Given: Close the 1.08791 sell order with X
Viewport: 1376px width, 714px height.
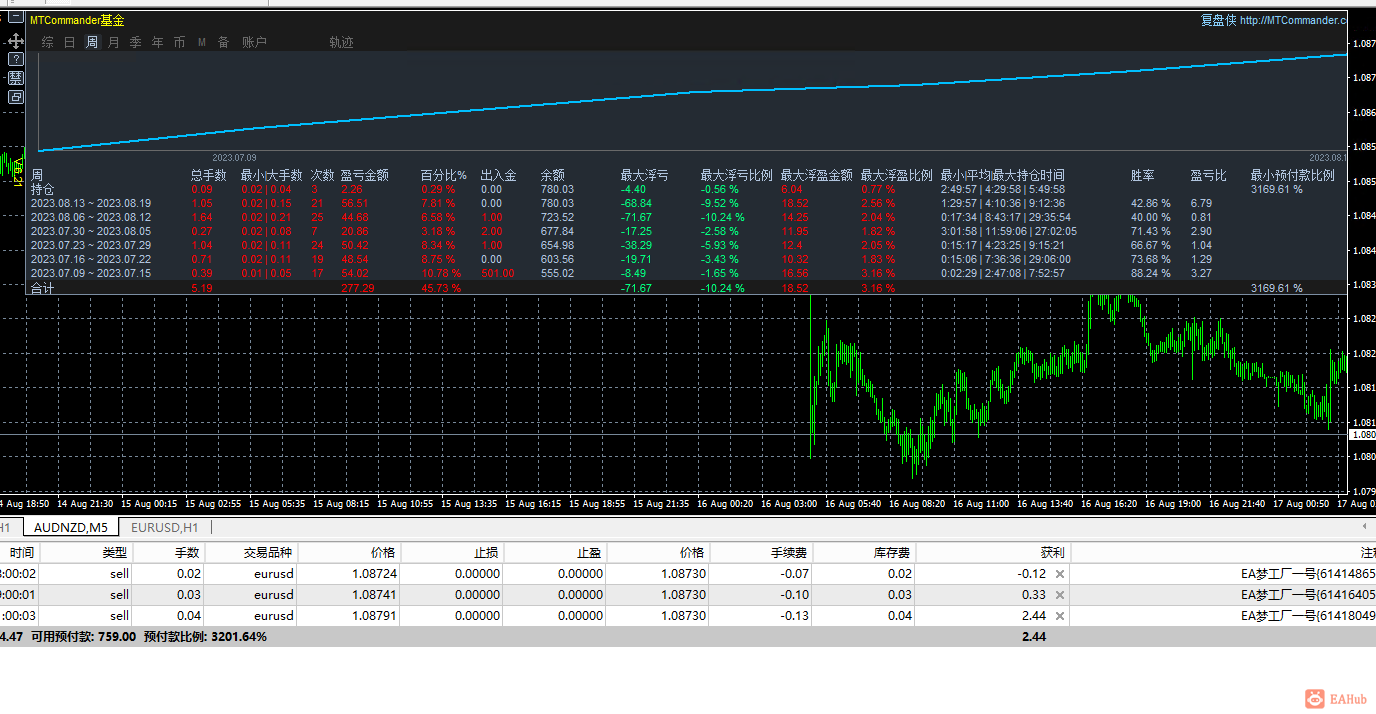Looking at the screenshot, I should coord(1060,616).
